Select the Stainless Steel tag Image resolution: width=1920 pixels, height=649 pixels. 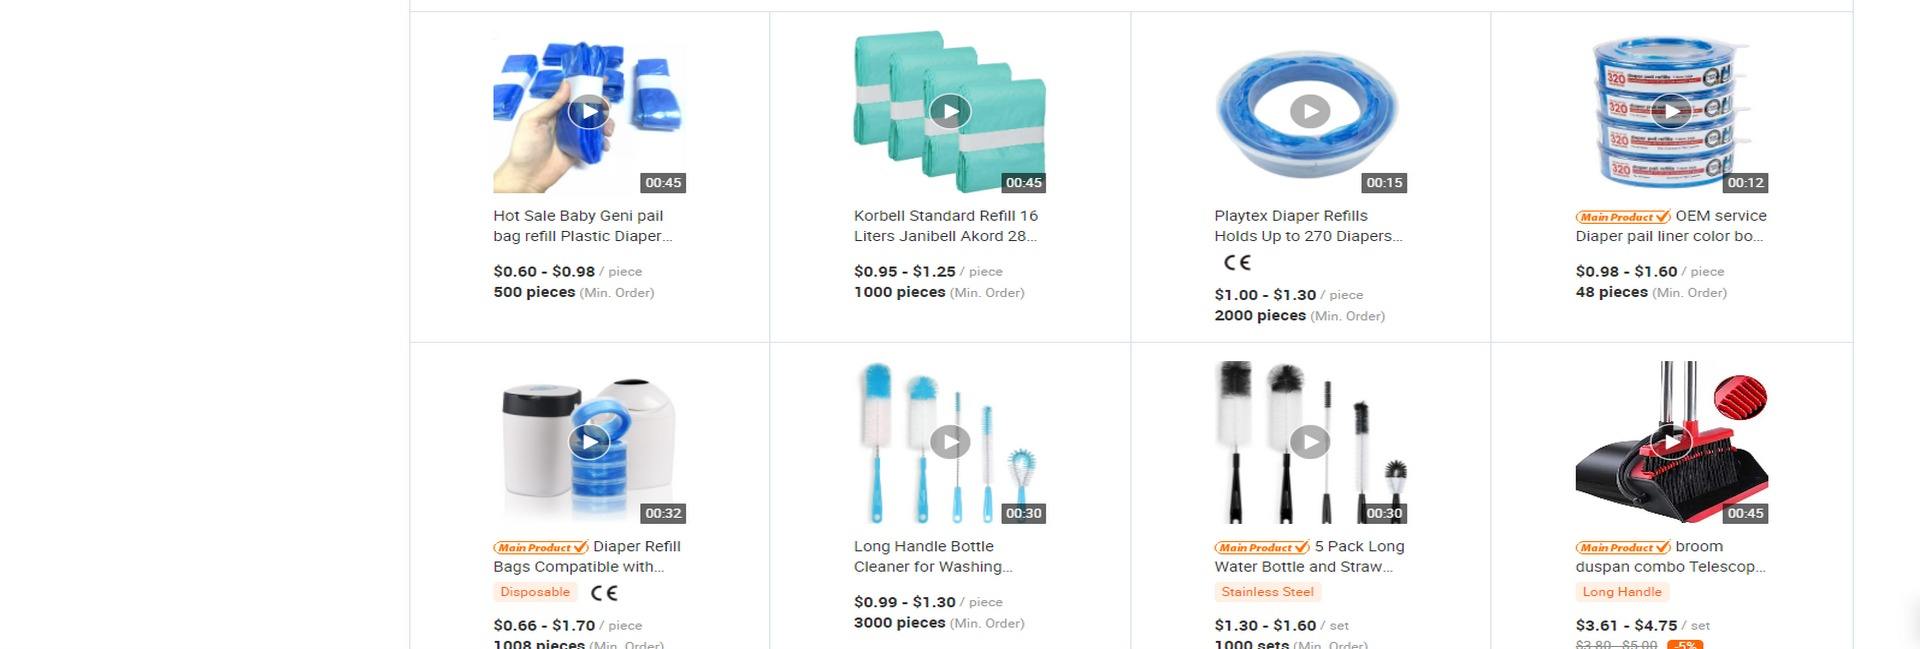coord(1267,592)
